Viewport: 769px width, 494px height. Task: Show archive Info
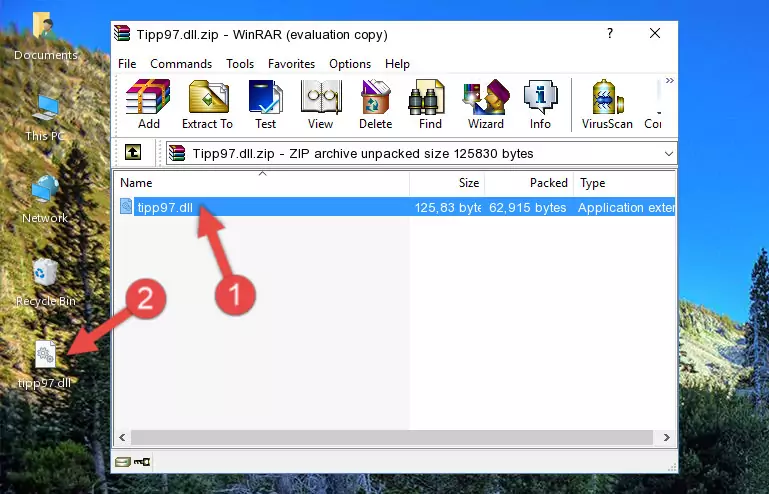pyautogui.click(x=540, y=104)
